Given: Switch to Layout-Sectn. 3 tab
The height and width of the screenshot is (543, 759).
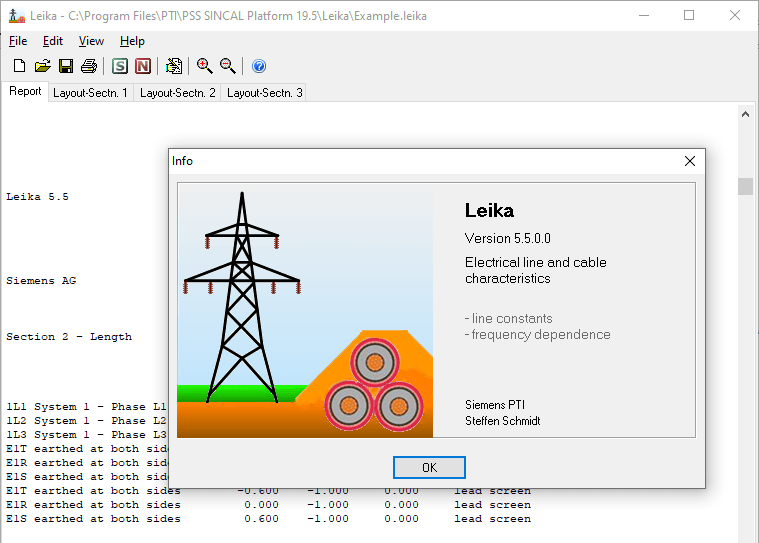Looking at the screenshot, I should point(264,93).
